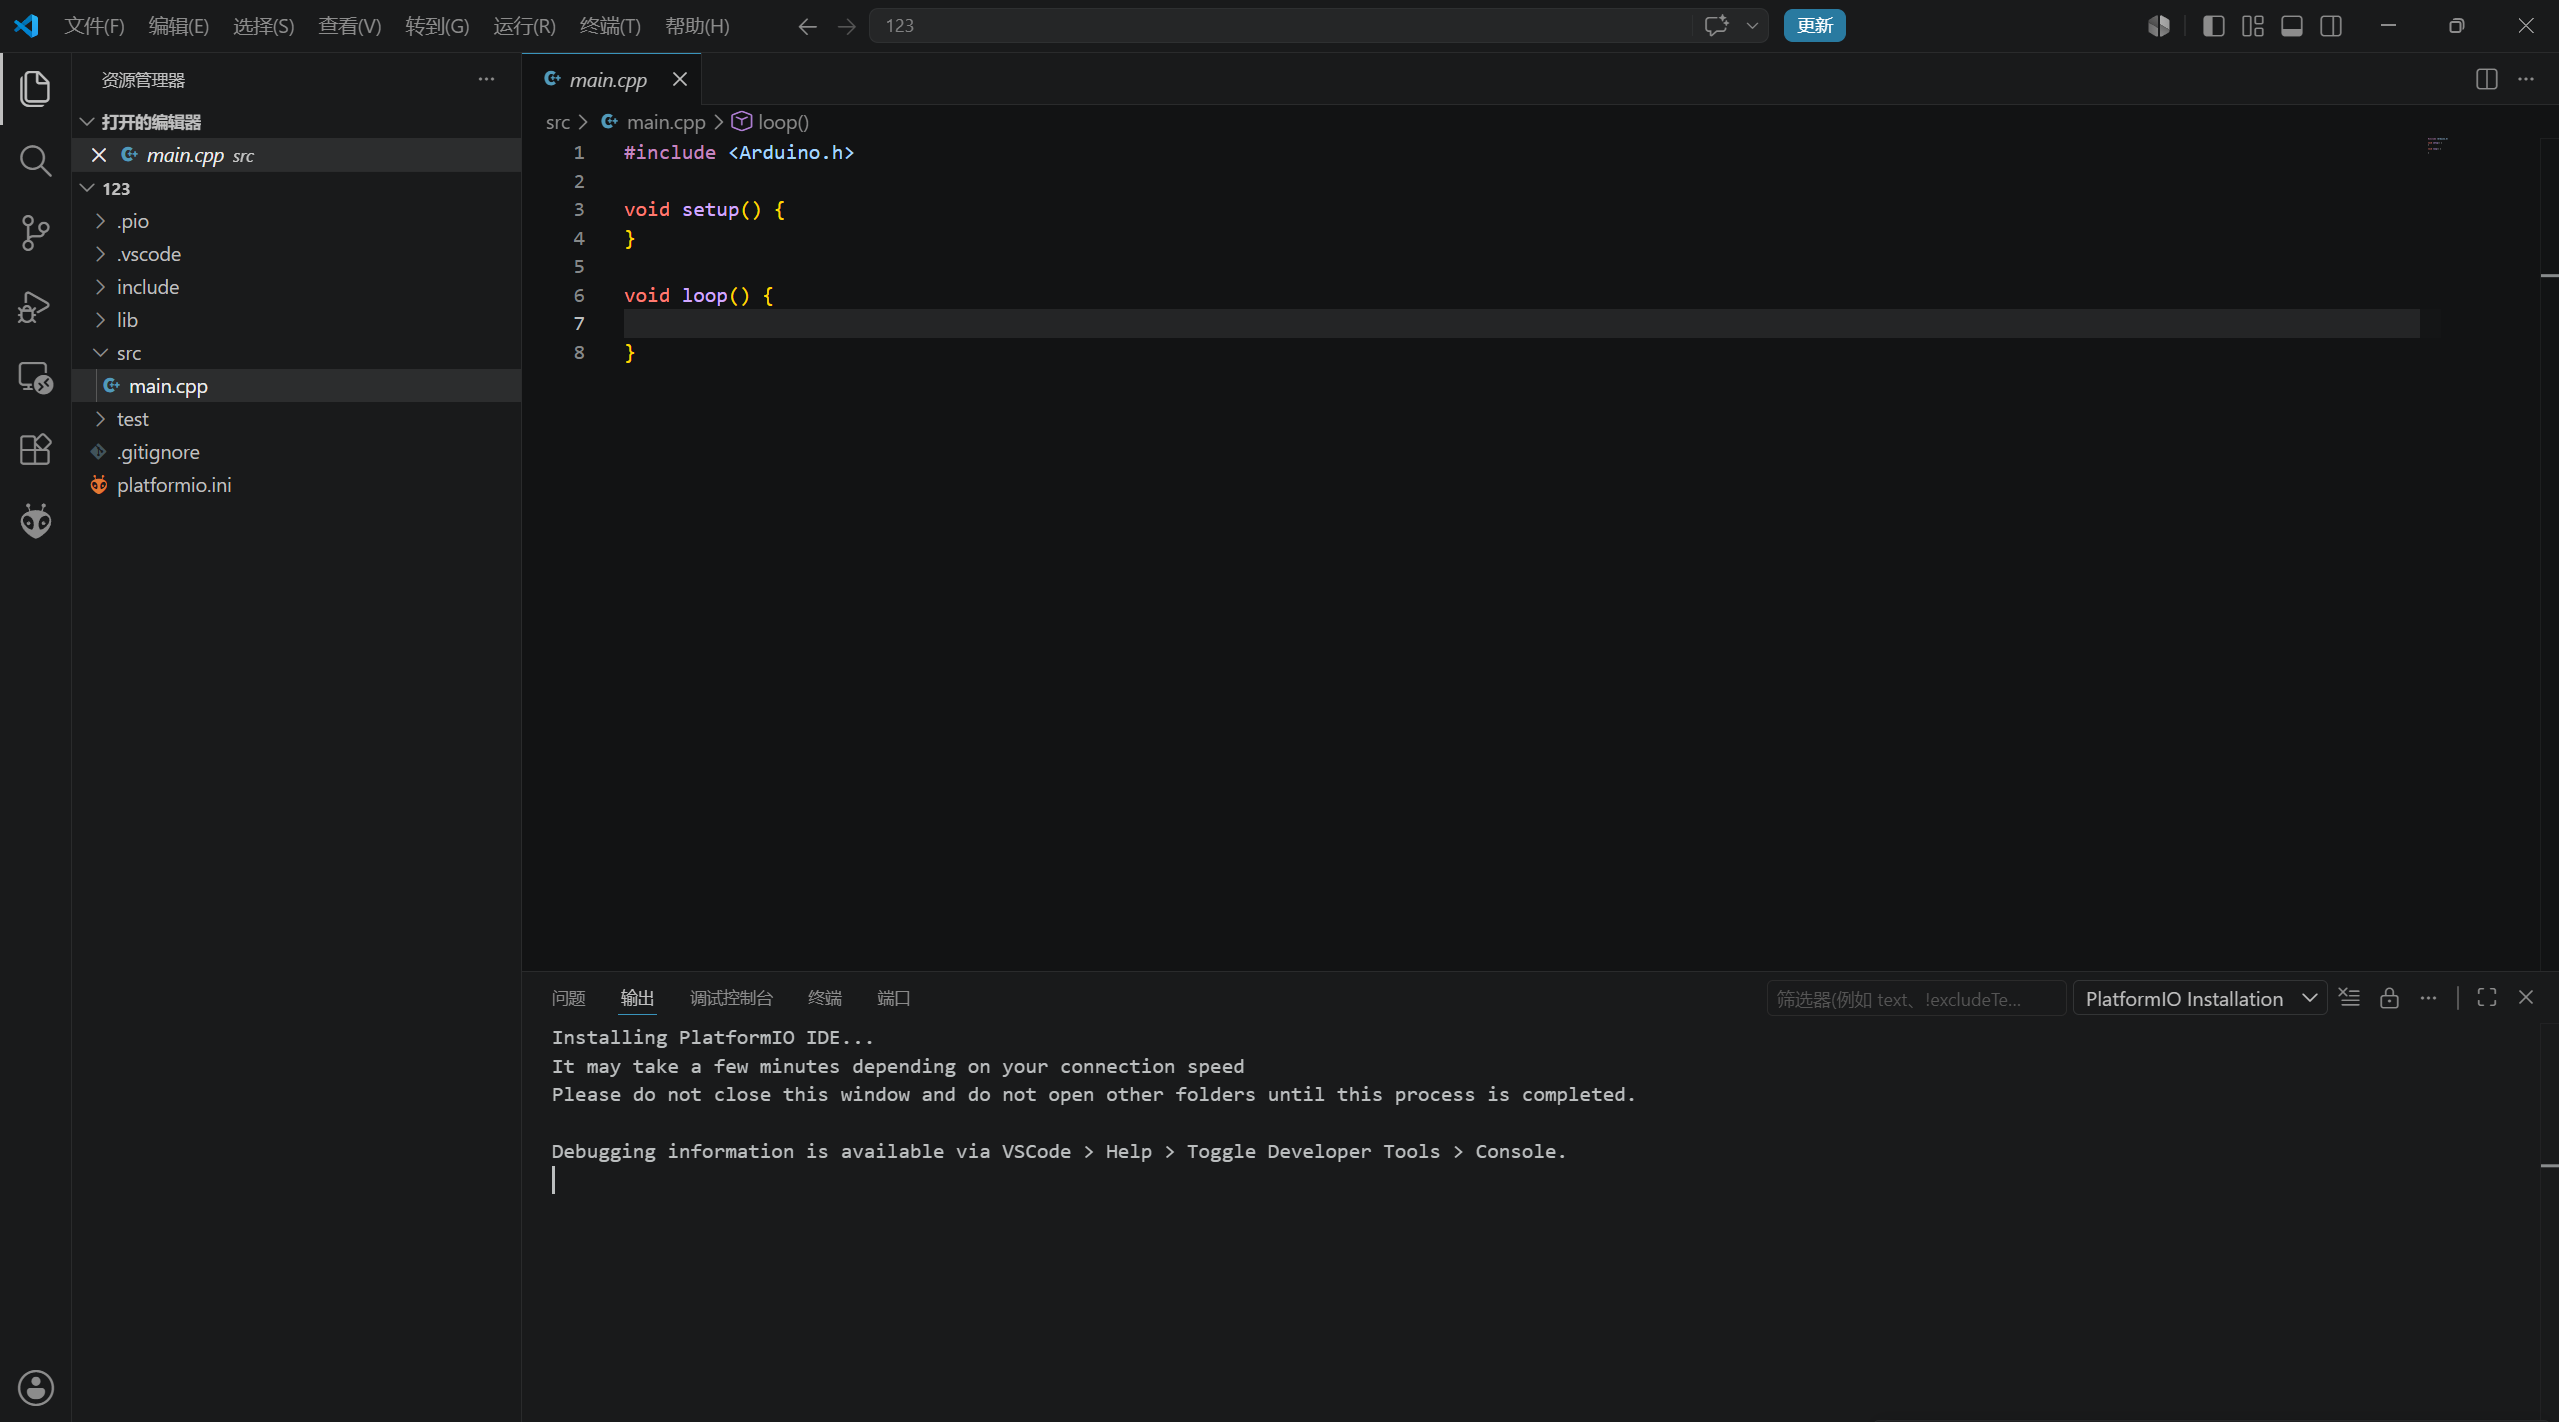This screenshot has width=2559, height=1422.
Task: Toggle the secondary side bar visibility
Action: (2331, 26)
